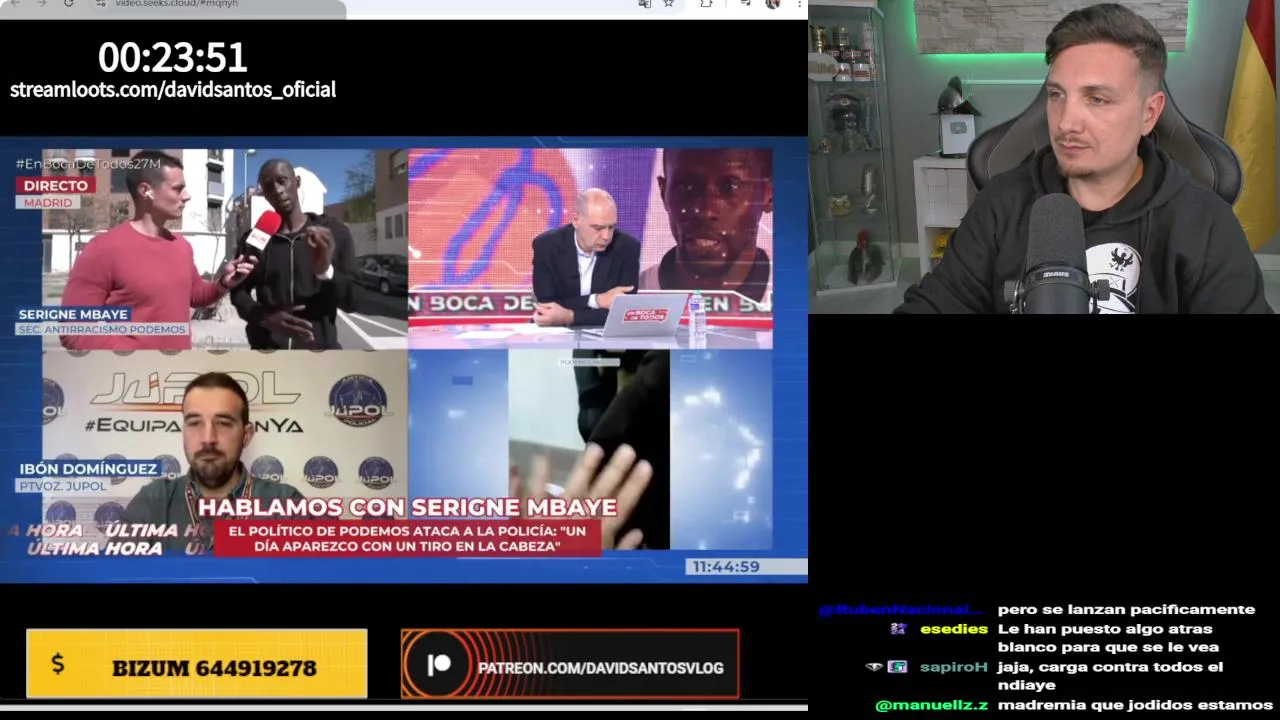Click the Serigne Mbaye street interview panel
The image size is (1280, 720).
(225, 248)
